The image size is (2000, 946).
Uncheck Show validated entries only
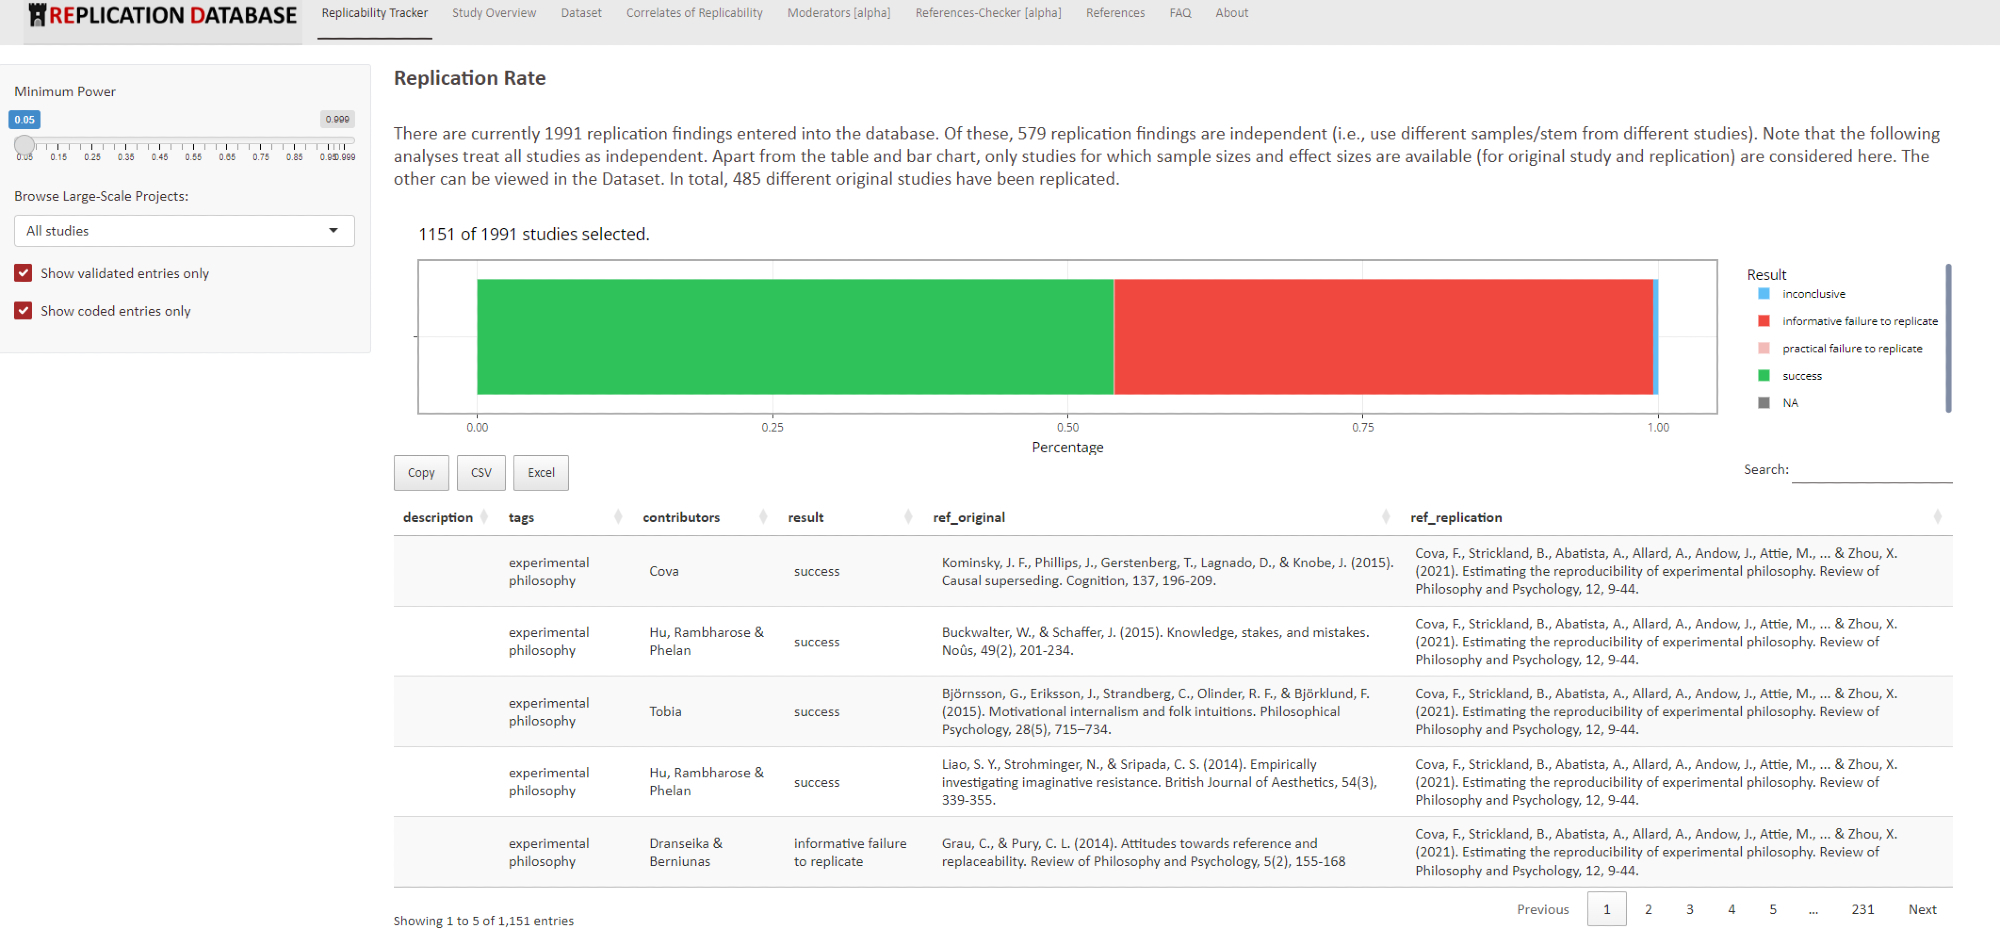tap(23, 273)
